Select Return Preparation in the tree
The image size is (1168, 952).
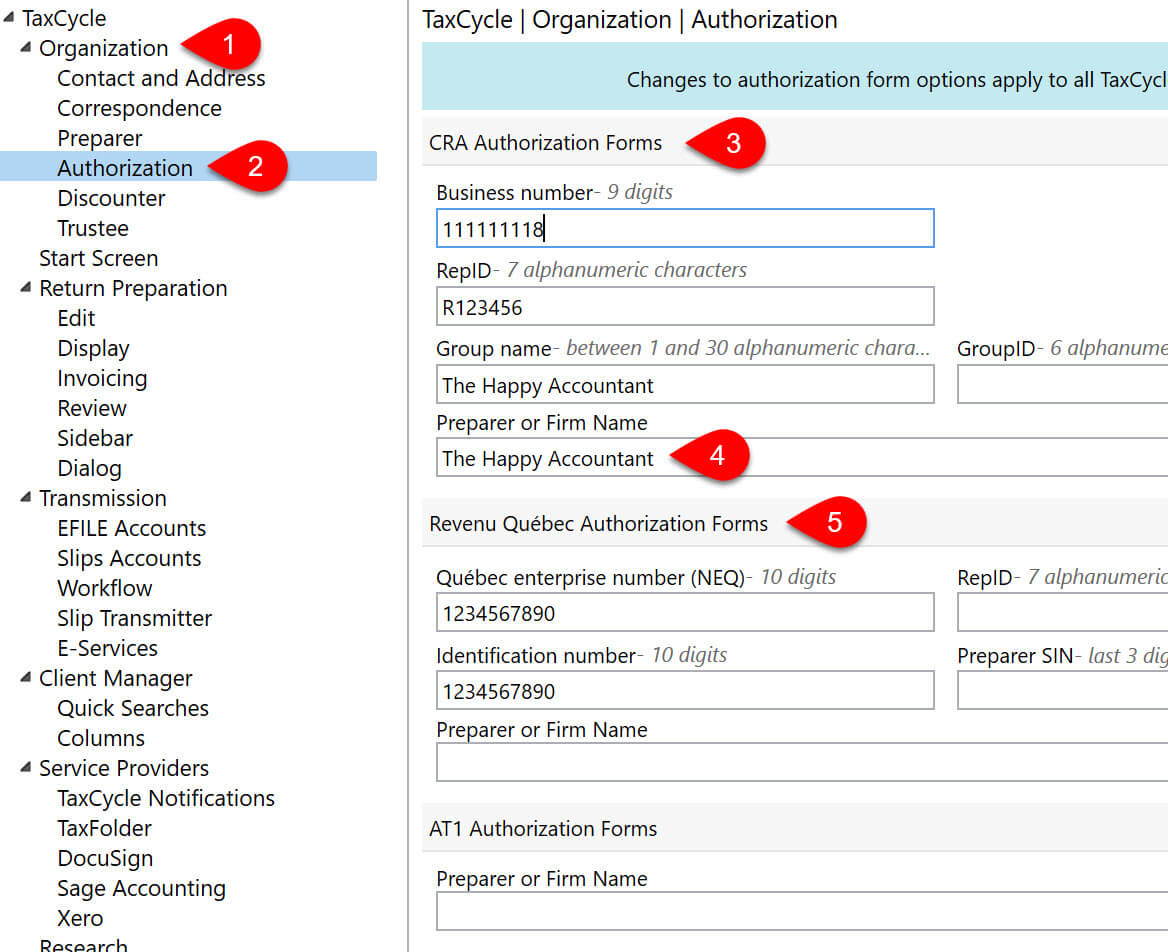133,288
